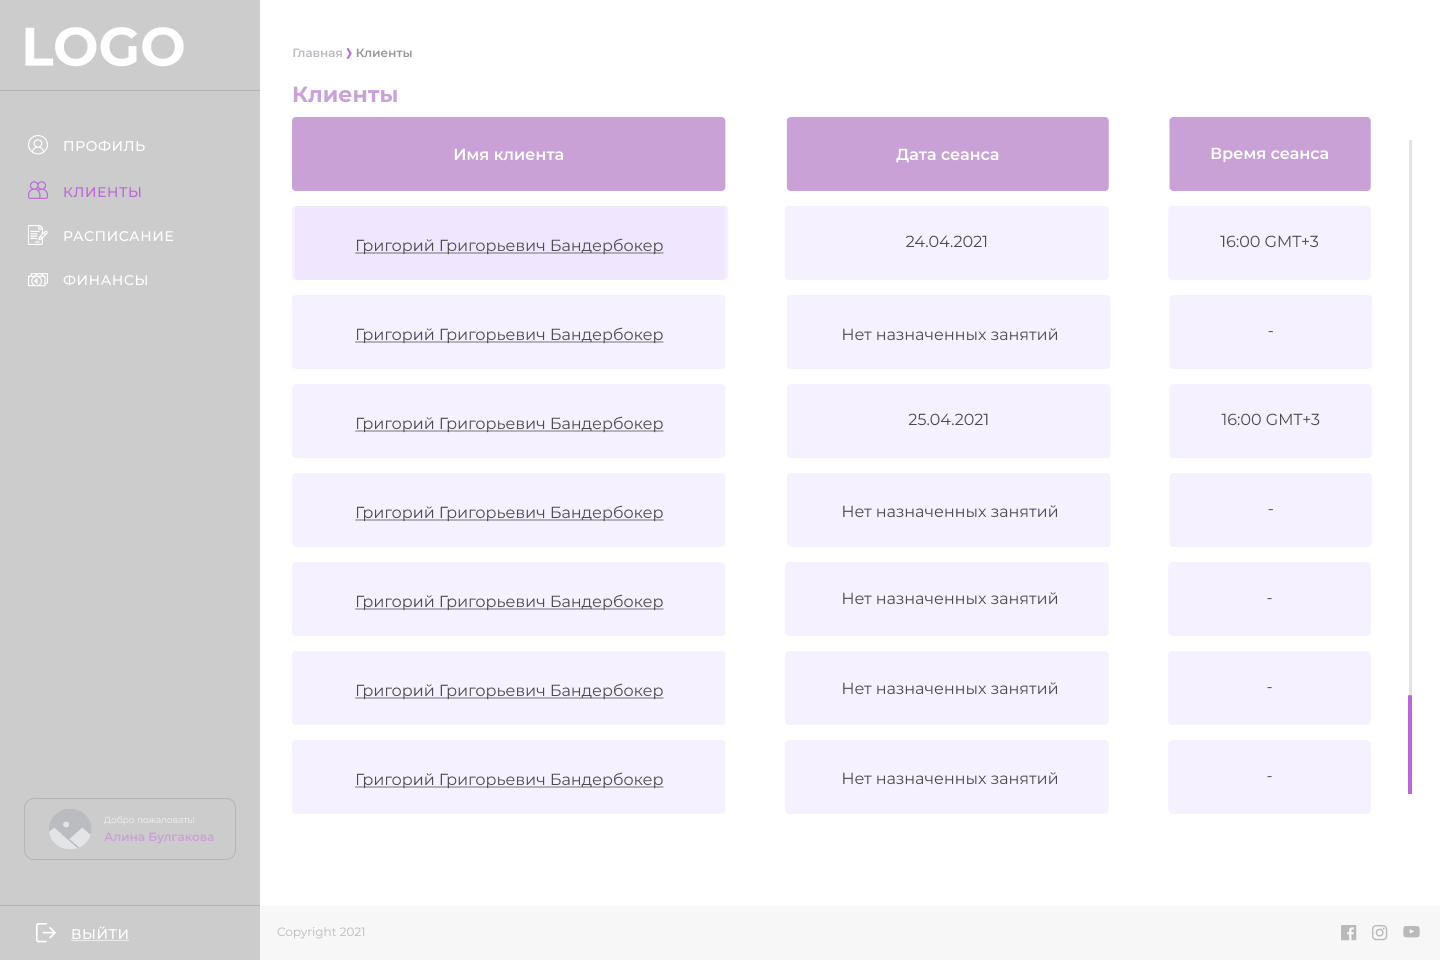Open the Instagram icon in footer
1440x960 pixels.
point(1379,932)
